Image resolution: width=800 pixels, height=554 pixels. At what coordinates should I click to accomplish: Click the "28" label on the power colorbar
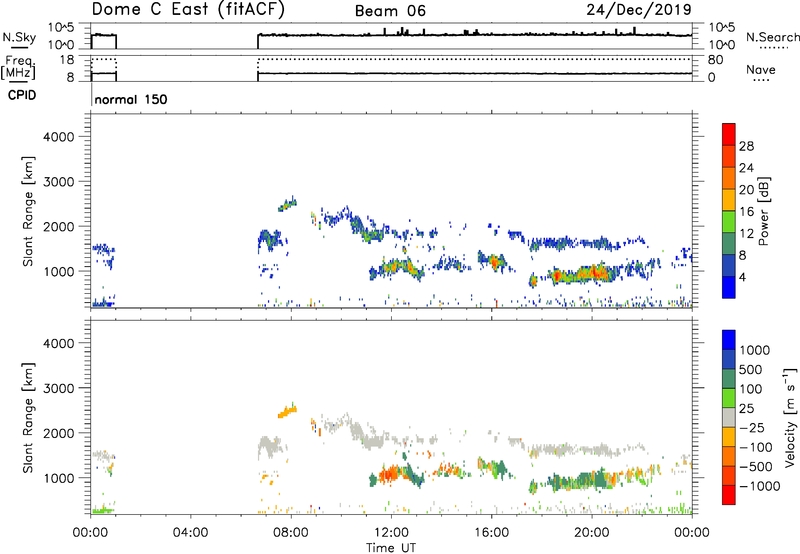click(x=746, y=146)
